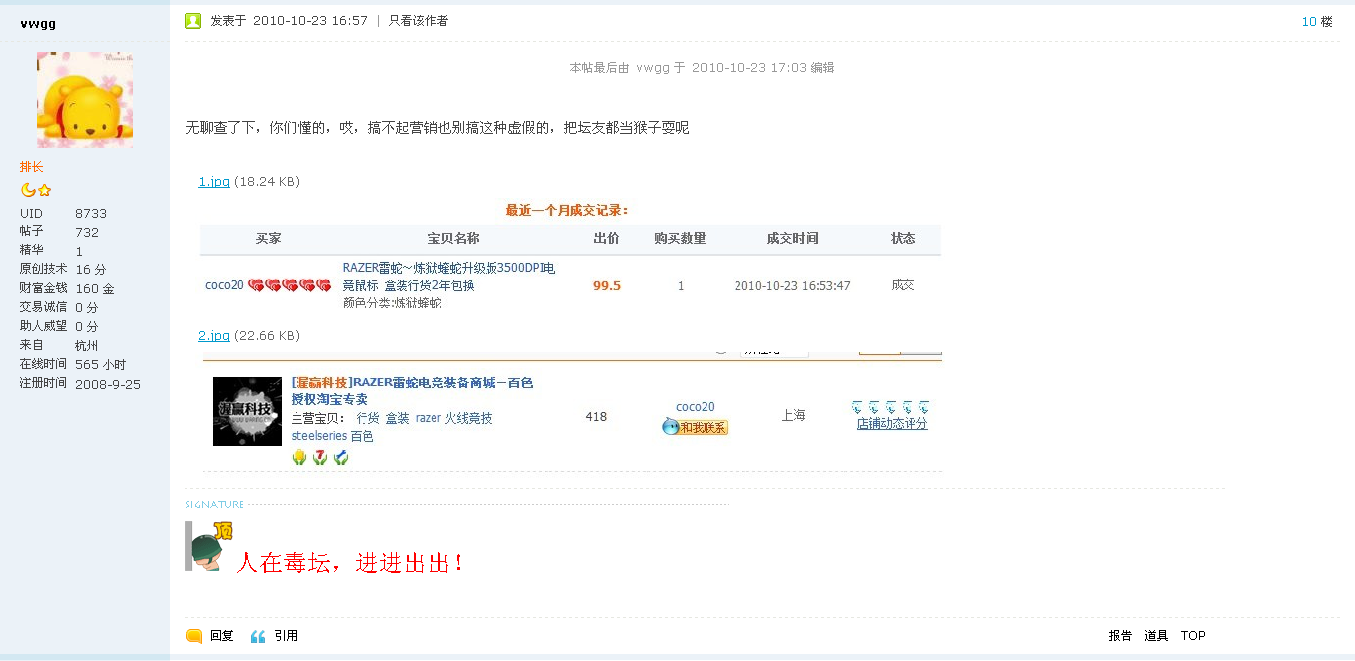
Task: Click the signature soldier 顶 image
Action: [x=210, y=546]
